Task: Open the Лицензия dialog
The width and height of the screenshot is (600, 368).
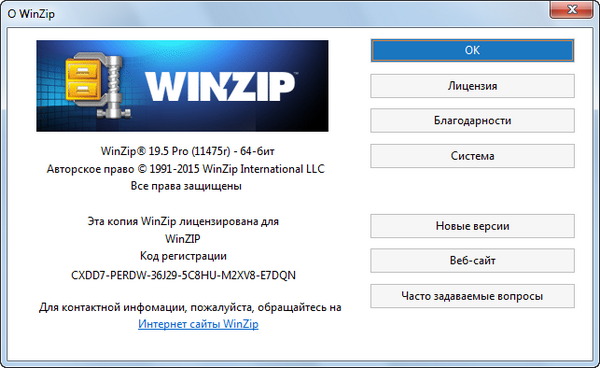Action: click(472, 86)
